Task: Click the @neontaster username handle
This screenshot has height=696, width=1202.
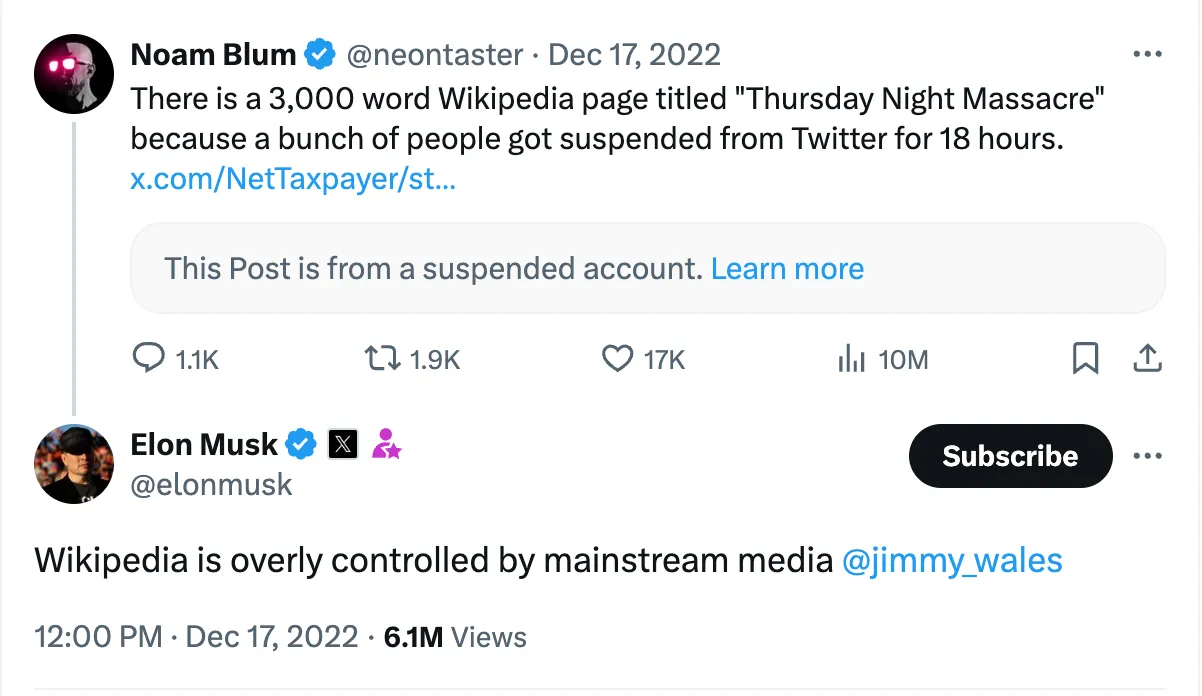Action: 432,54
